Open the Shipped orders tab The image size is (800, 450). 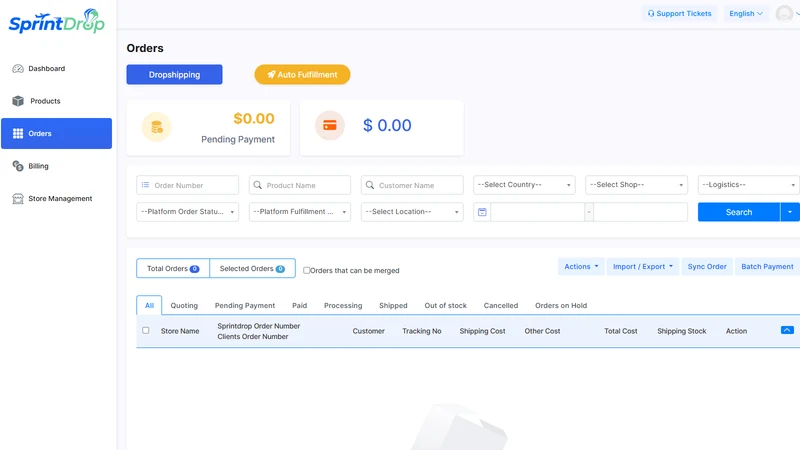(x=393, y=305)
